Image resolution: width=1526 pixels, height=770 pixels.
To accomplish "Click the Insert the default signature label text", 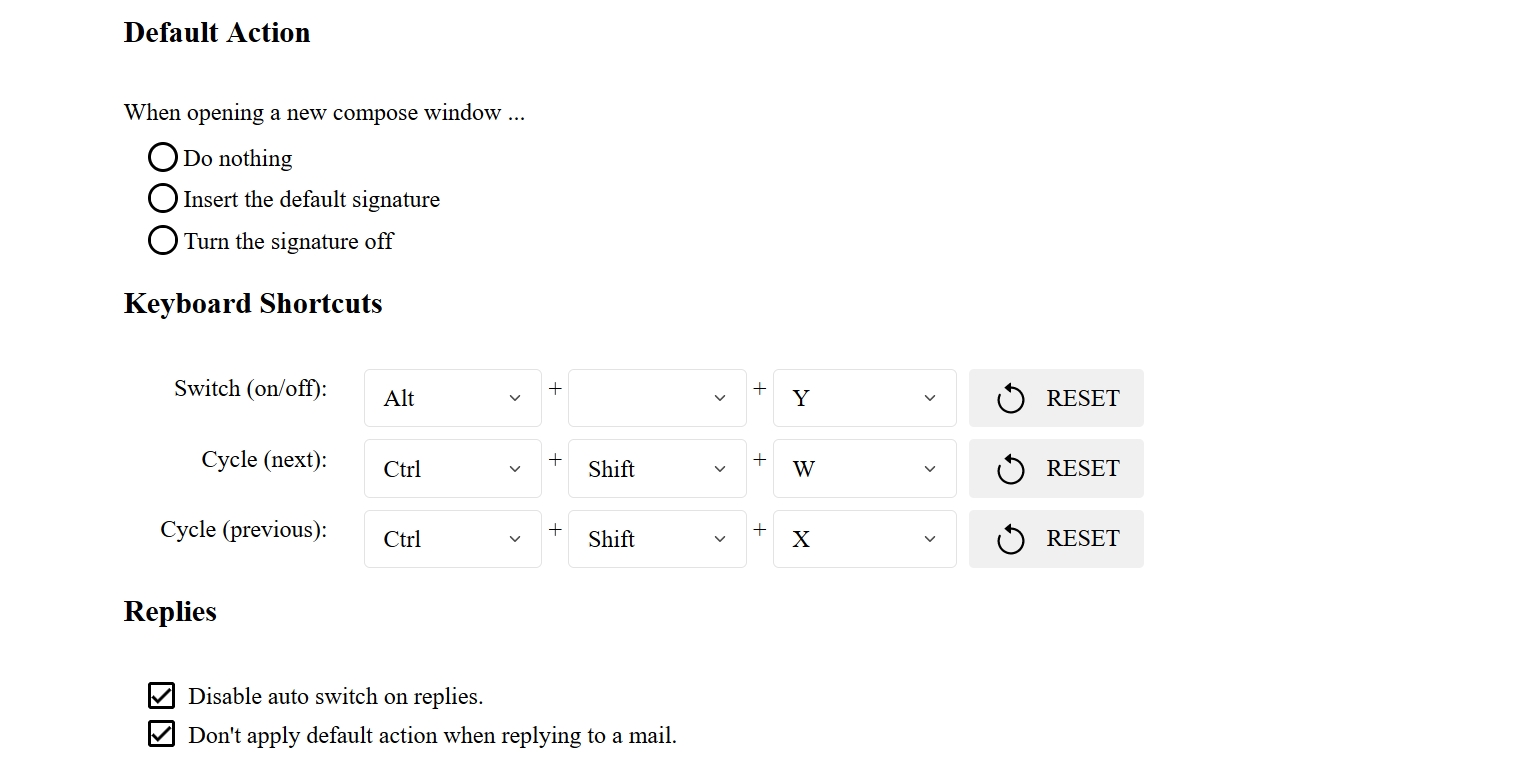I will click(311, 200).
